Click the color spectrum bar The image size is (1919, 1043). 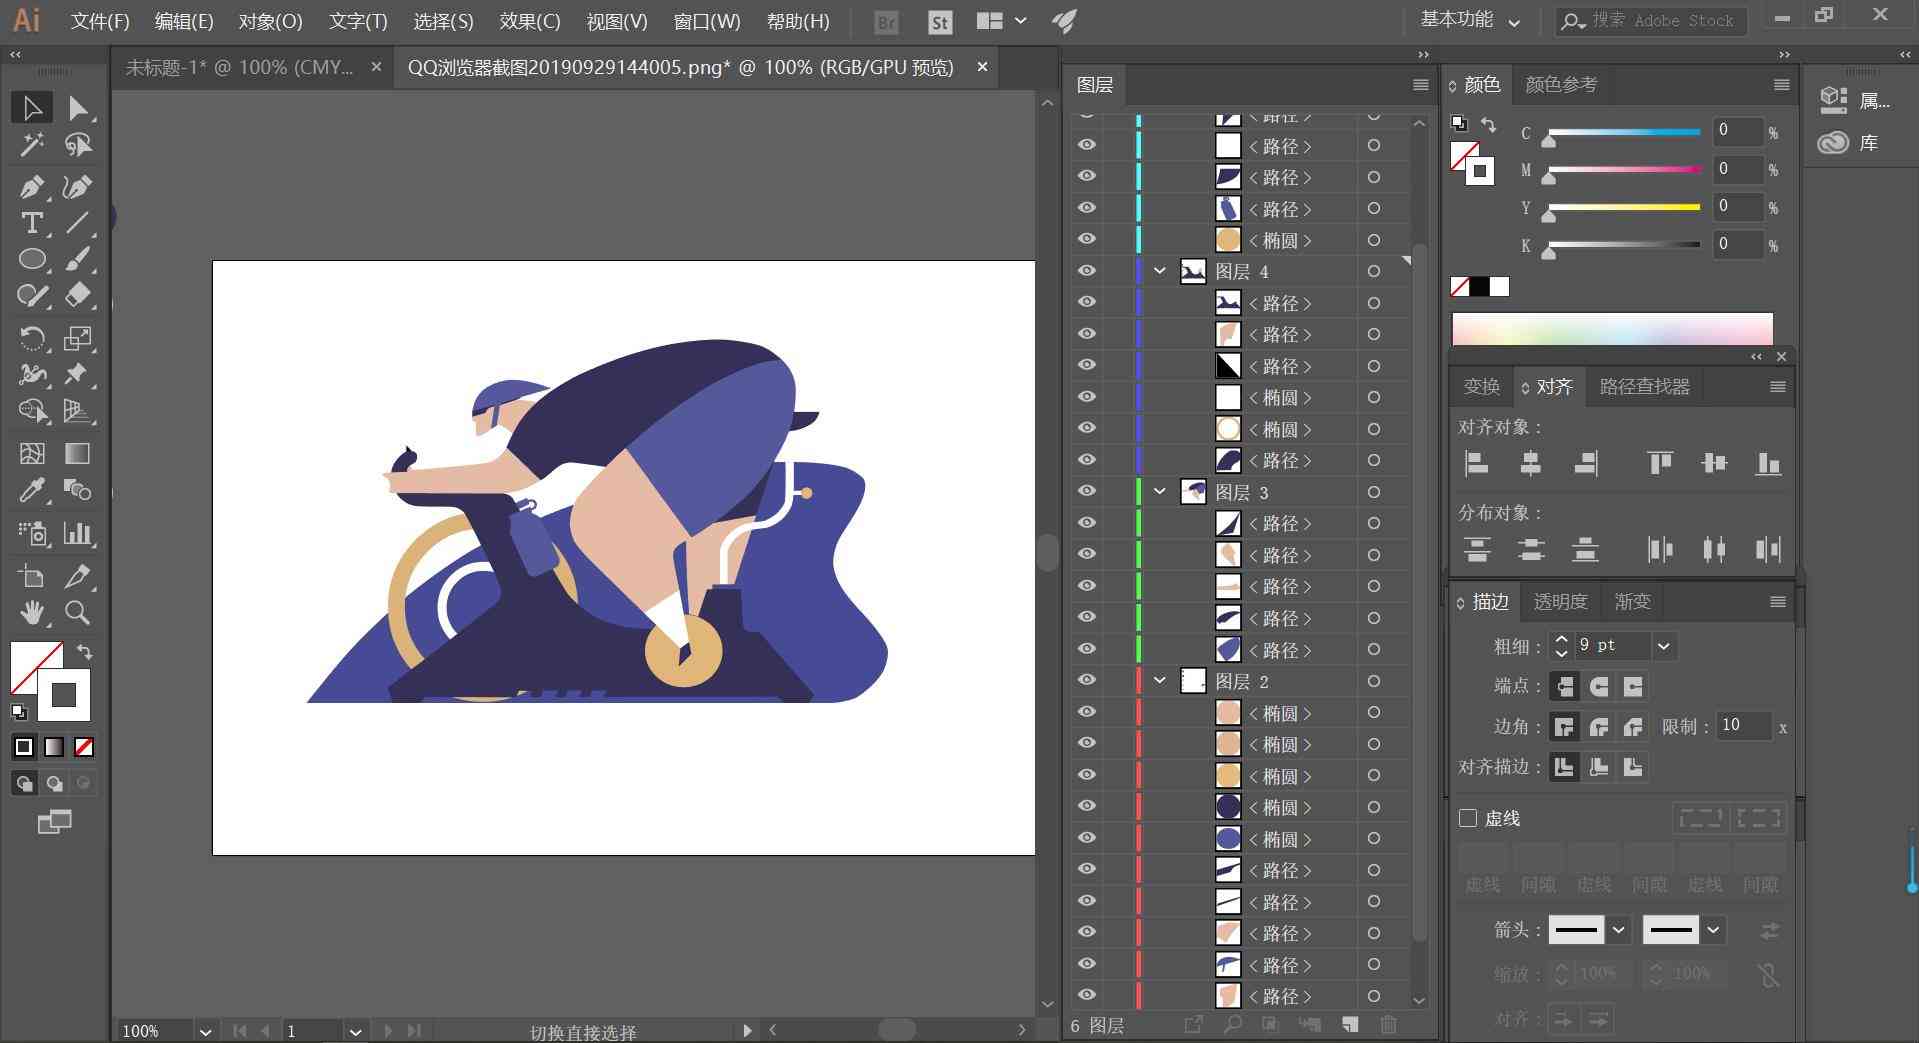pyautogui.click(x=1612, y=328)
